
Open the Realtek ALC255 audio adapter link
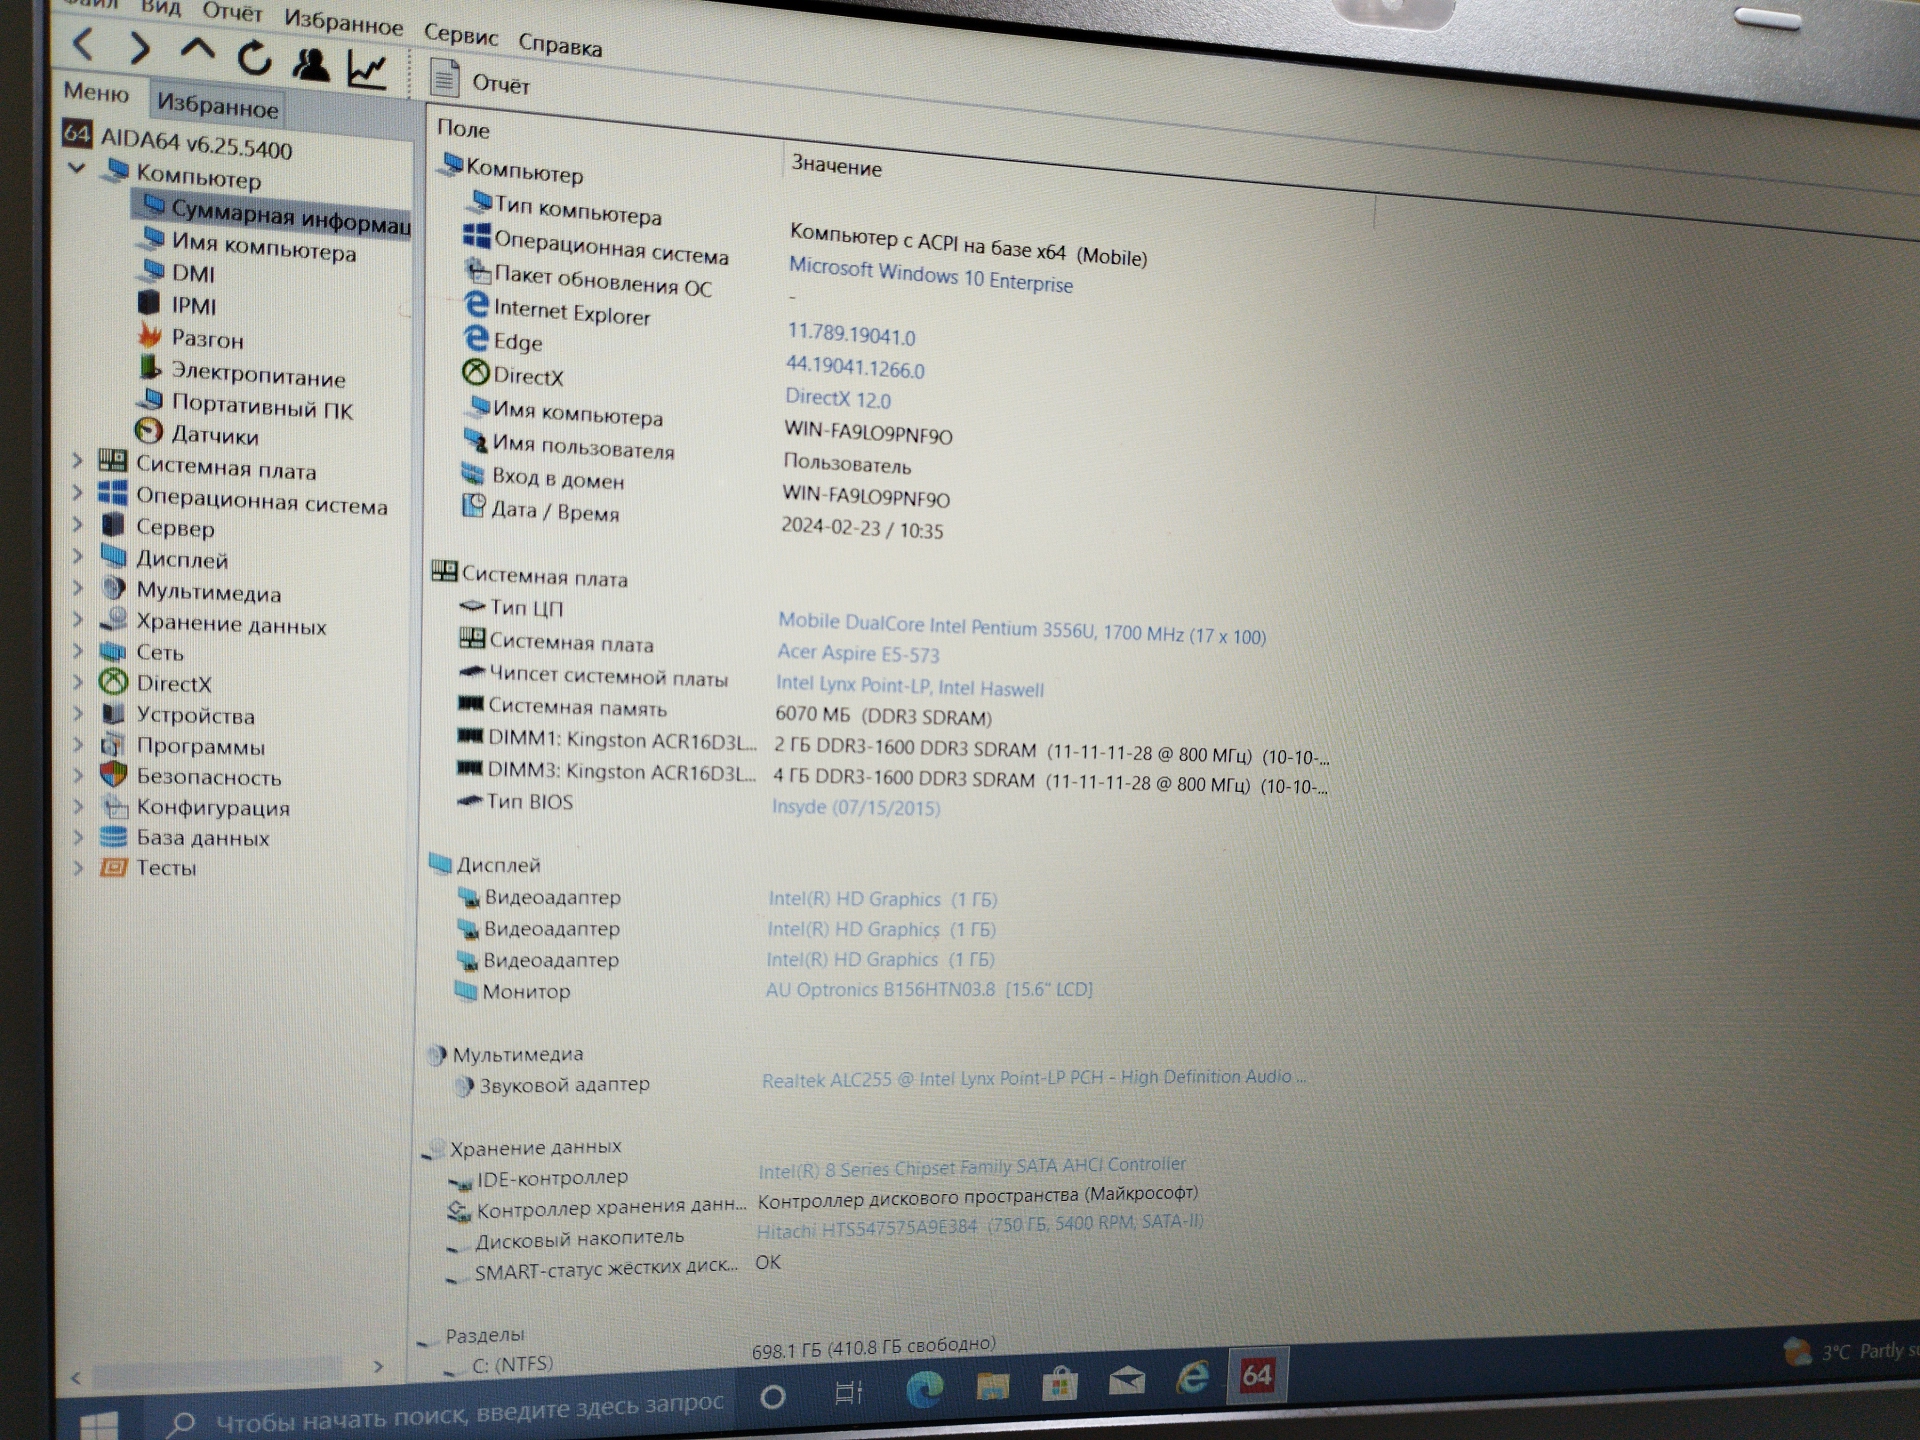tap(1034, 1078)
